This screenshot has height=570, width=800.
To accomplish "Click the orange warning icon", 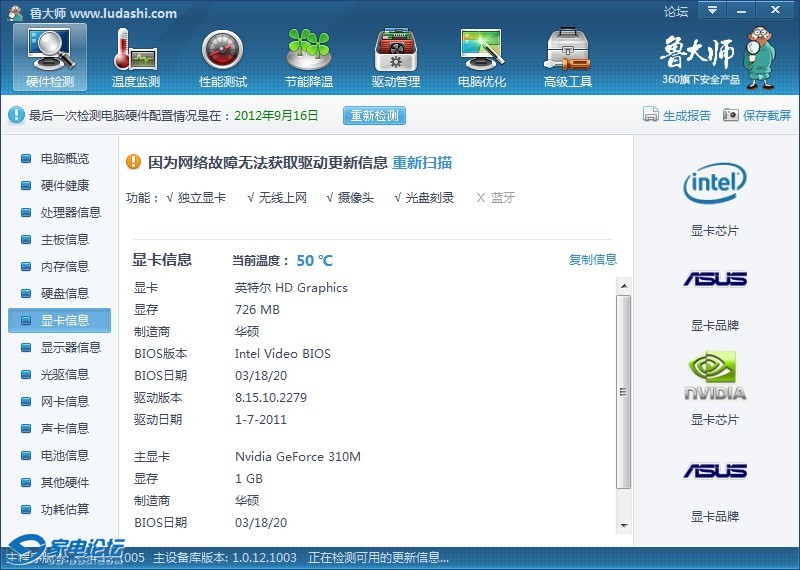I will coord(133,162).
